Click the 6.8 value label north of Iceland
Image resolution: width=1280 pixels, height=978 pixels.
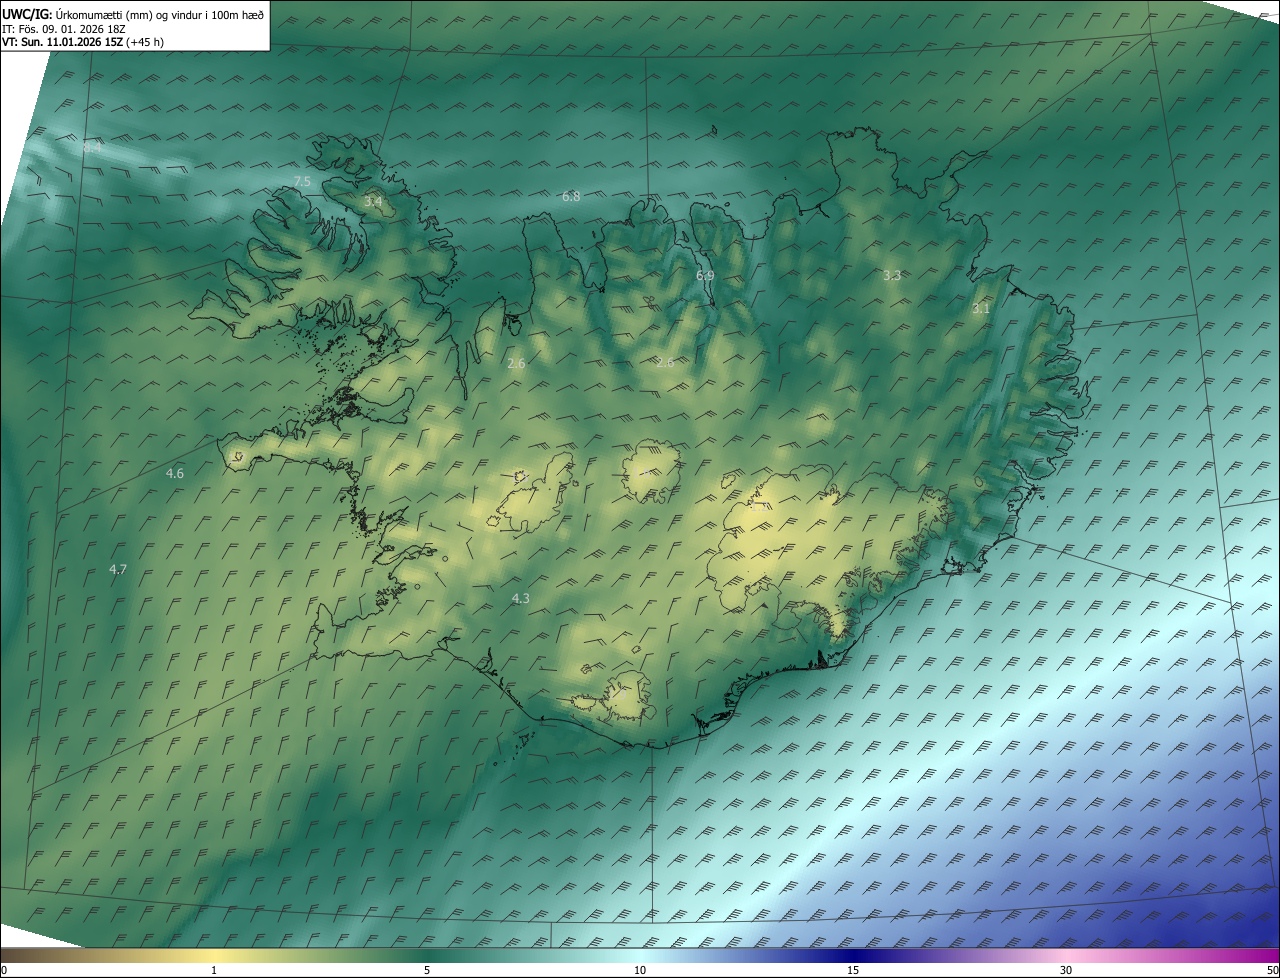point(571,197)
